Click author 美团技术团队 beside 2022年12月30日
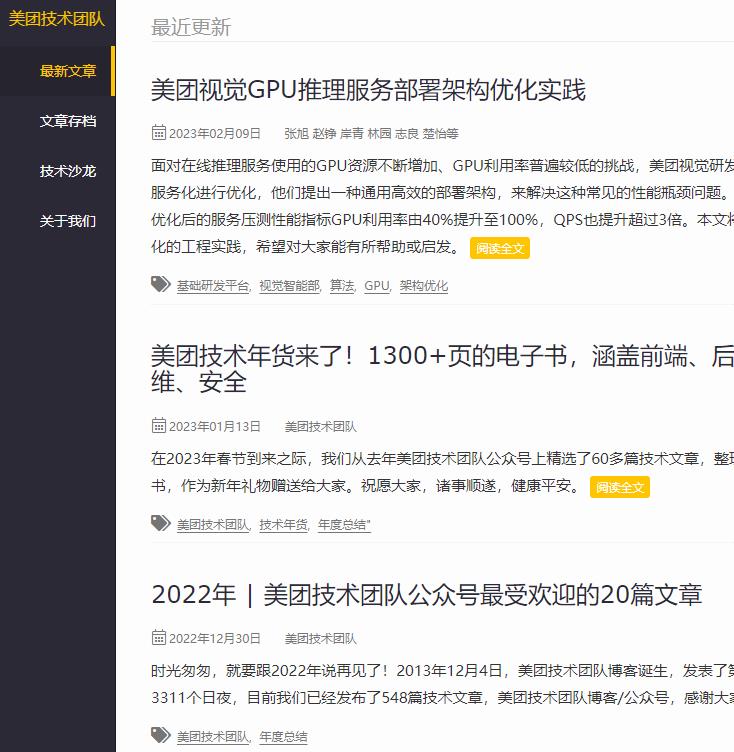The height and width of the screenshot is (752, 734). point(320,639)
